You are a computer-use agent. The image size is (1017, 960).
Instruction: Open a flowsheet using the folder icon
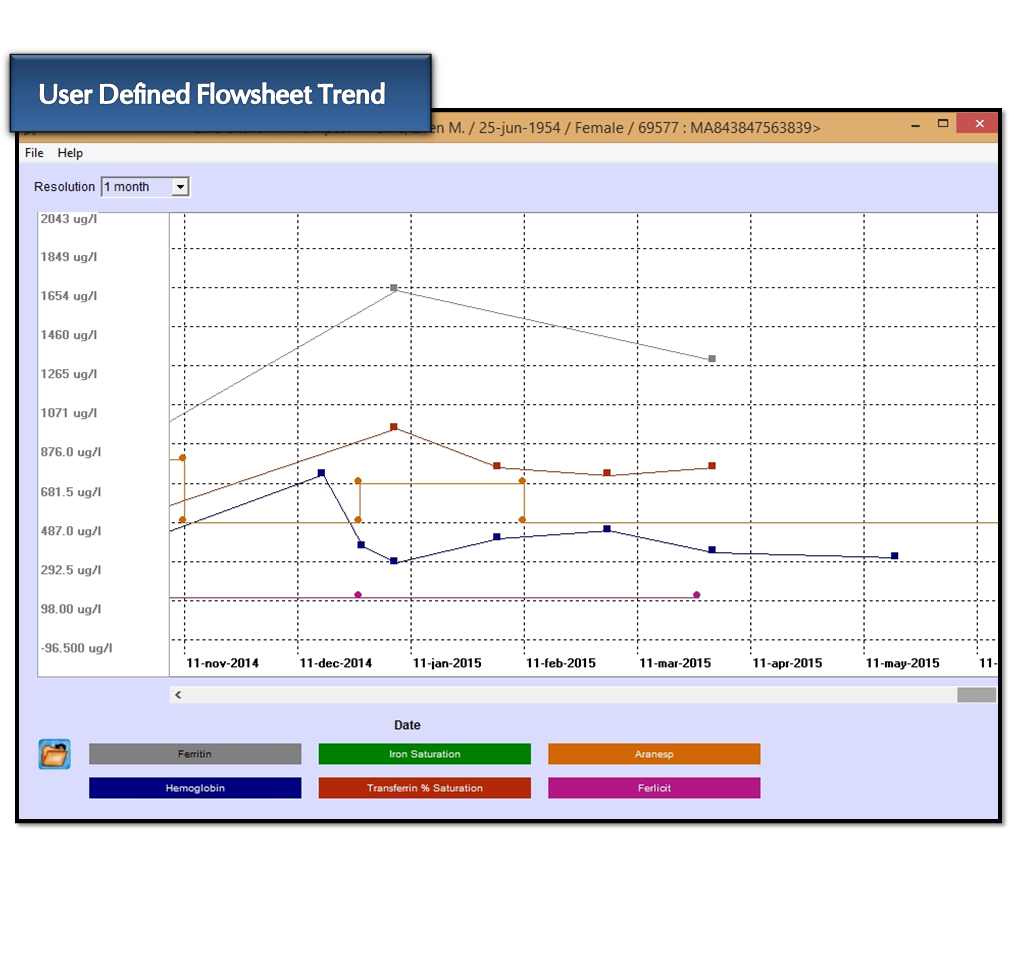click(x=54, y=754)
